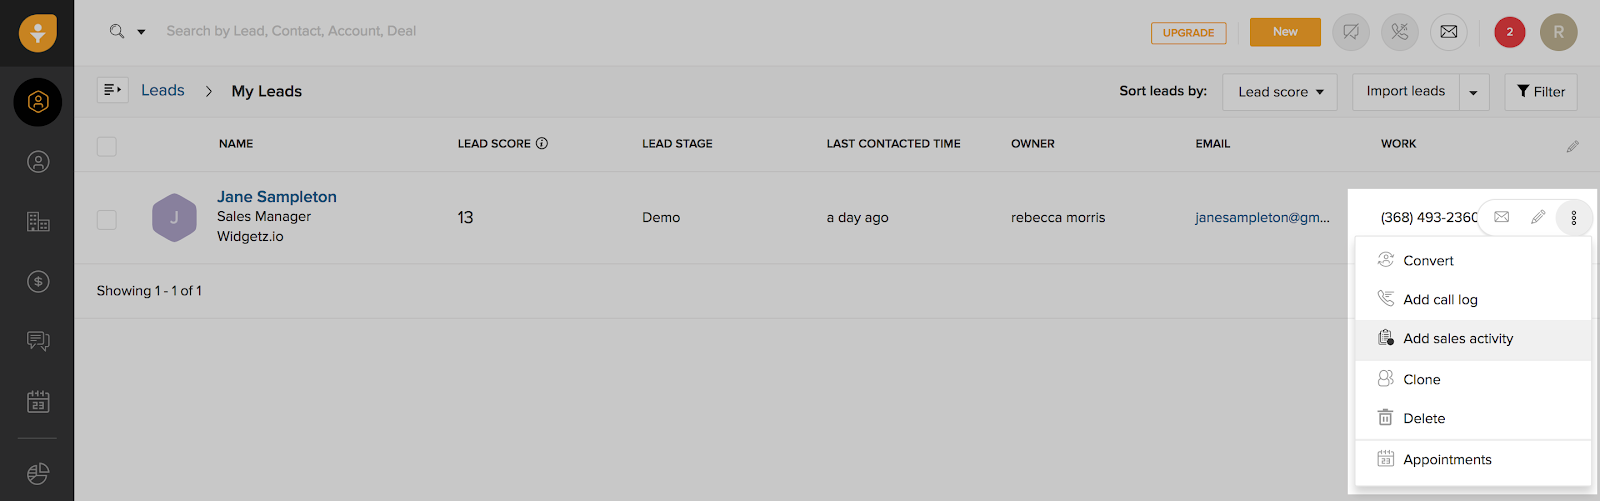Screen dimensions: 1600x501
Task: Select the checkbox for Jane Sampleton
Action: (107, 219)
